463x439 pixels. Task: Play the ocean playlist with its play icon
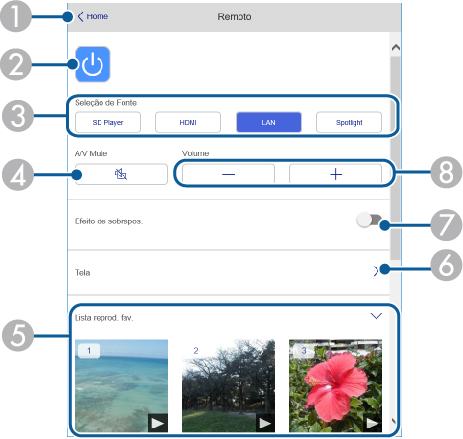click(x=158, y=423)
